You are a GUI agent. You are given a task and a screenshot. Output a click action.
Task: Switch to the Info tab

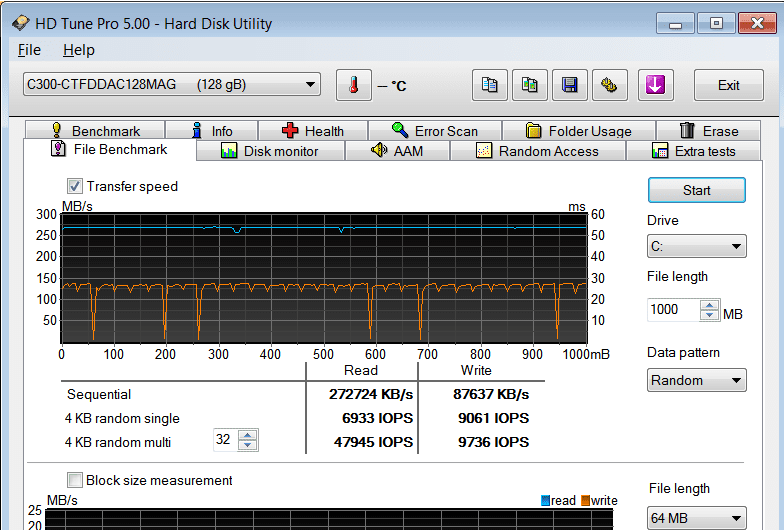[x=212, y=130]
